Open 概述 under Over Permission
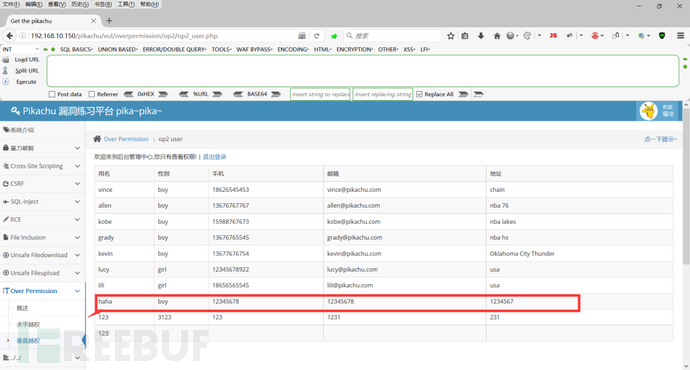Viewport: 690px width, 370px height. pyautogui.click(x=22, y=308)
